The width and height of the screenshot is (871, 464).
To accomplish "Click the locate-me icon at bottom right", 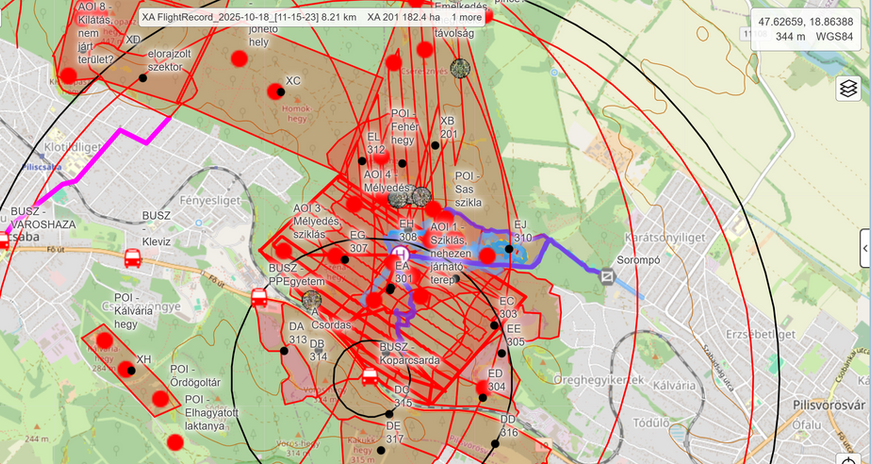I will pyautogui.click(x=850, y=460).
